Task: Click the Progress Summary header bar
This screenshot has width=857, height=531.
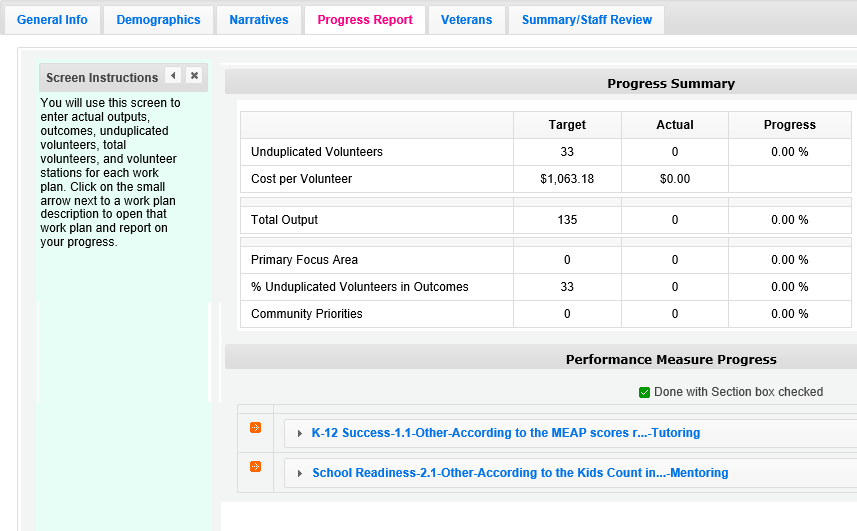Action: (670, 83)
